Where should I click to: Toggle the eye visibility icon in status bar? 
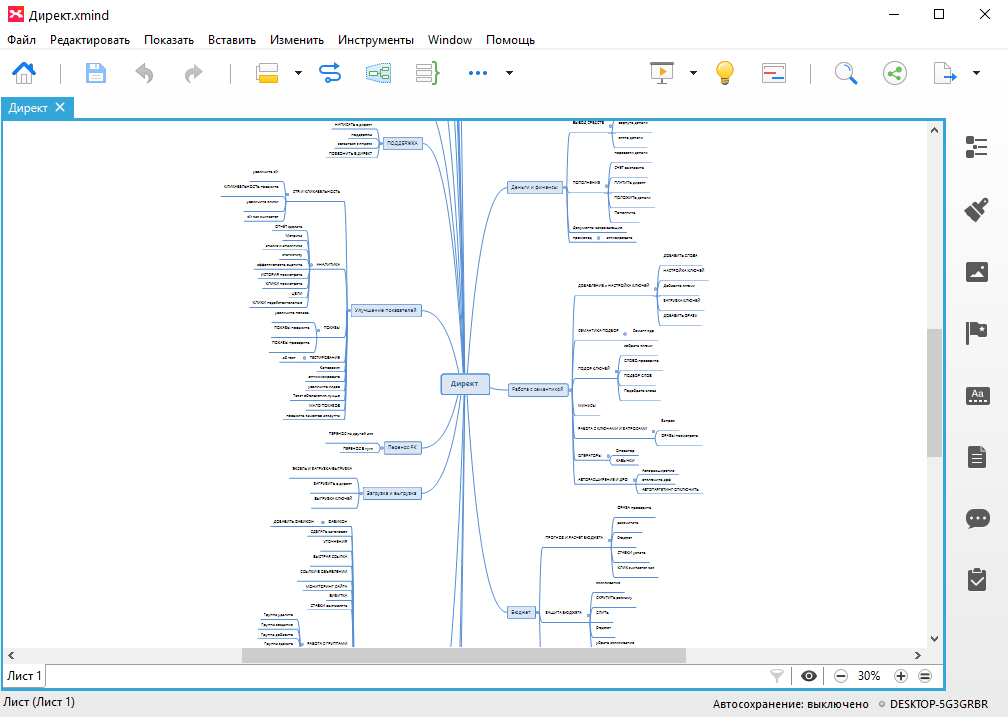[x=809, y=676]
